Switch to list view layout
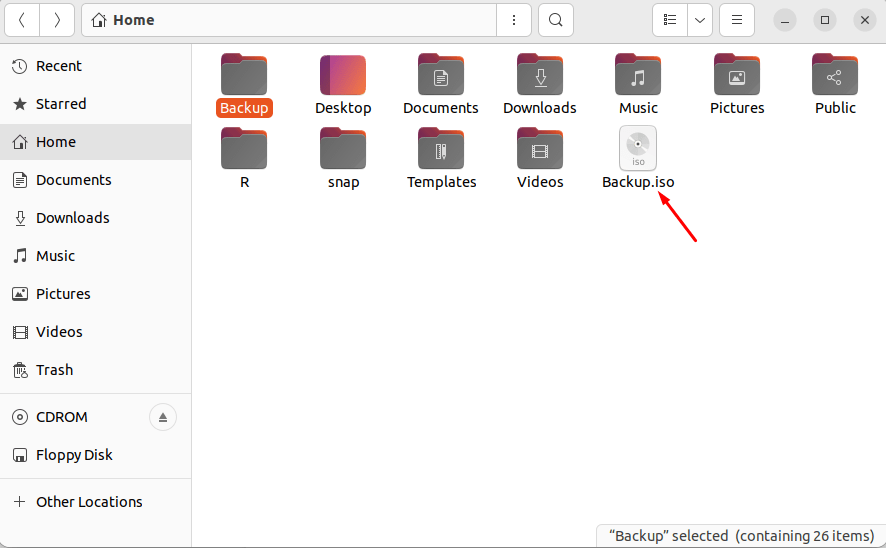Viewport: 886px width, 548px height. tap(670, 20)
